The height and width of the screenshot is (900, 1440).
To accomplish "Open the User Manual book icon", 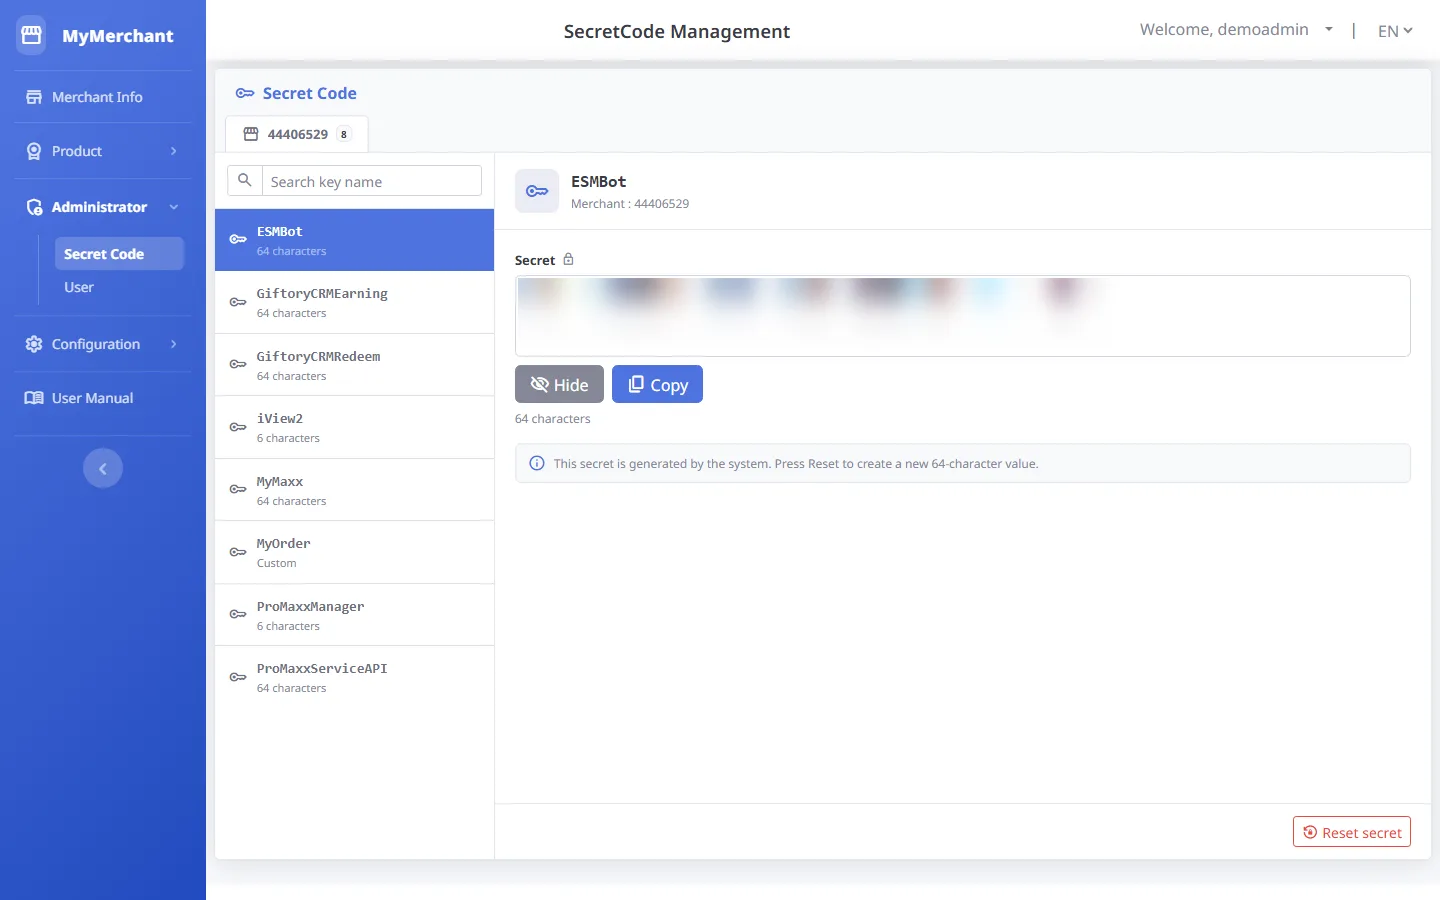I will pos(34,398).
